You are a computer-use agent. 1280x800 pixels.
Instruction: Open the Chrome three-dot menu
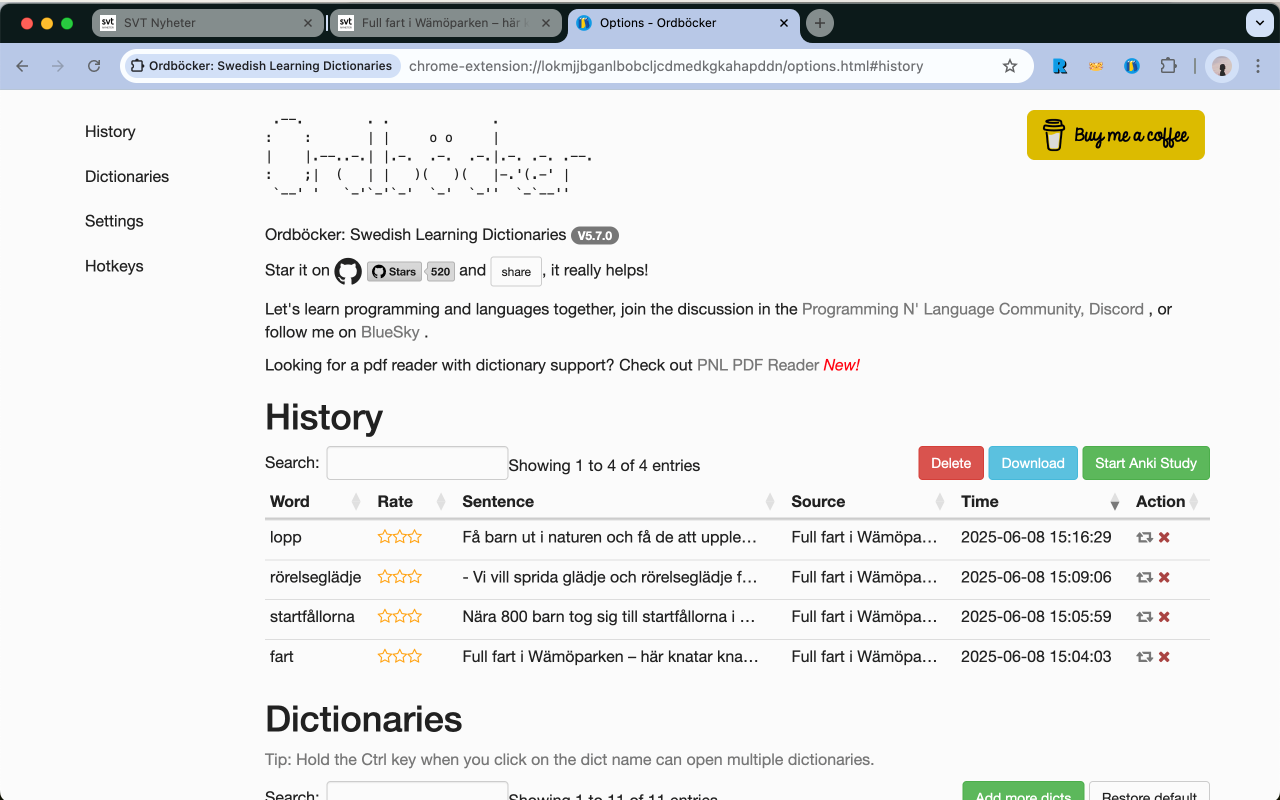pos(1256,66)
